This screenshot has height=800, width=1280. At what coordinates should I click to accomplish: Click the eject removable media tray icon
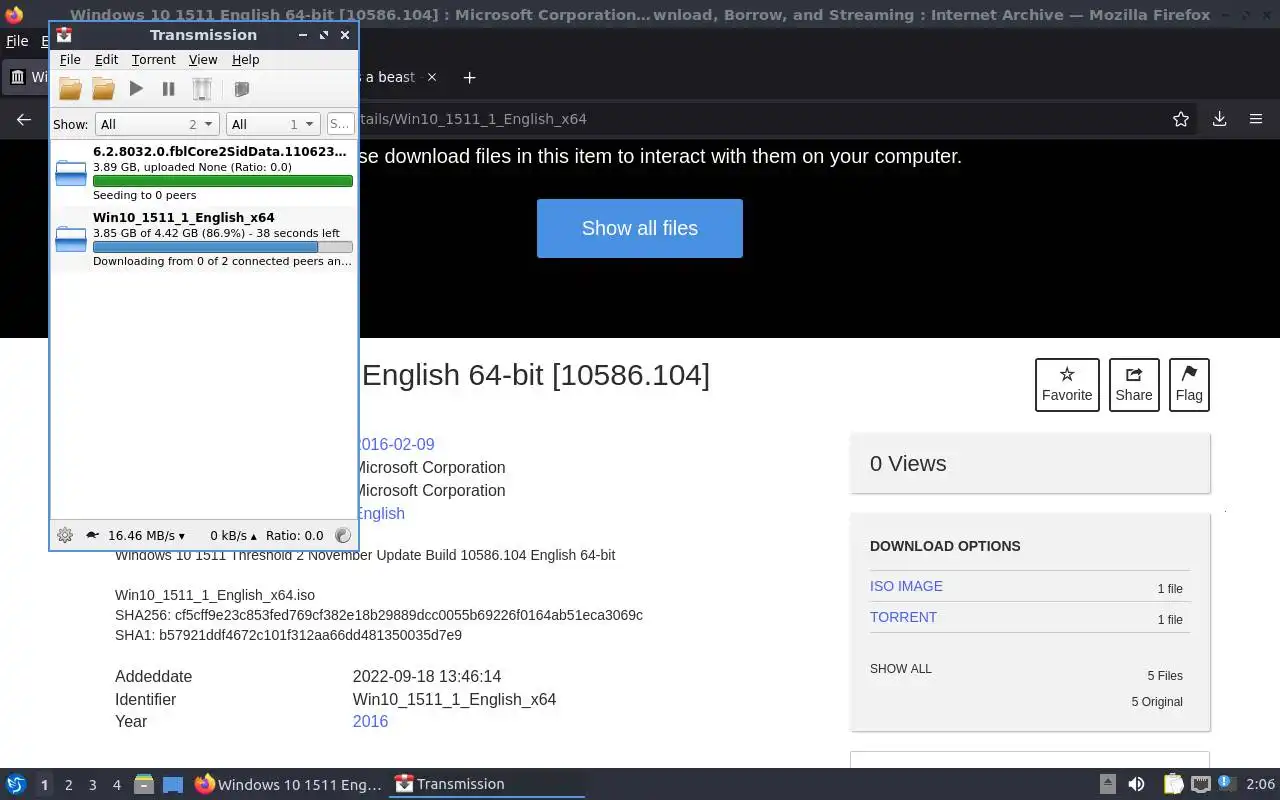click(x=1107, y=784)
